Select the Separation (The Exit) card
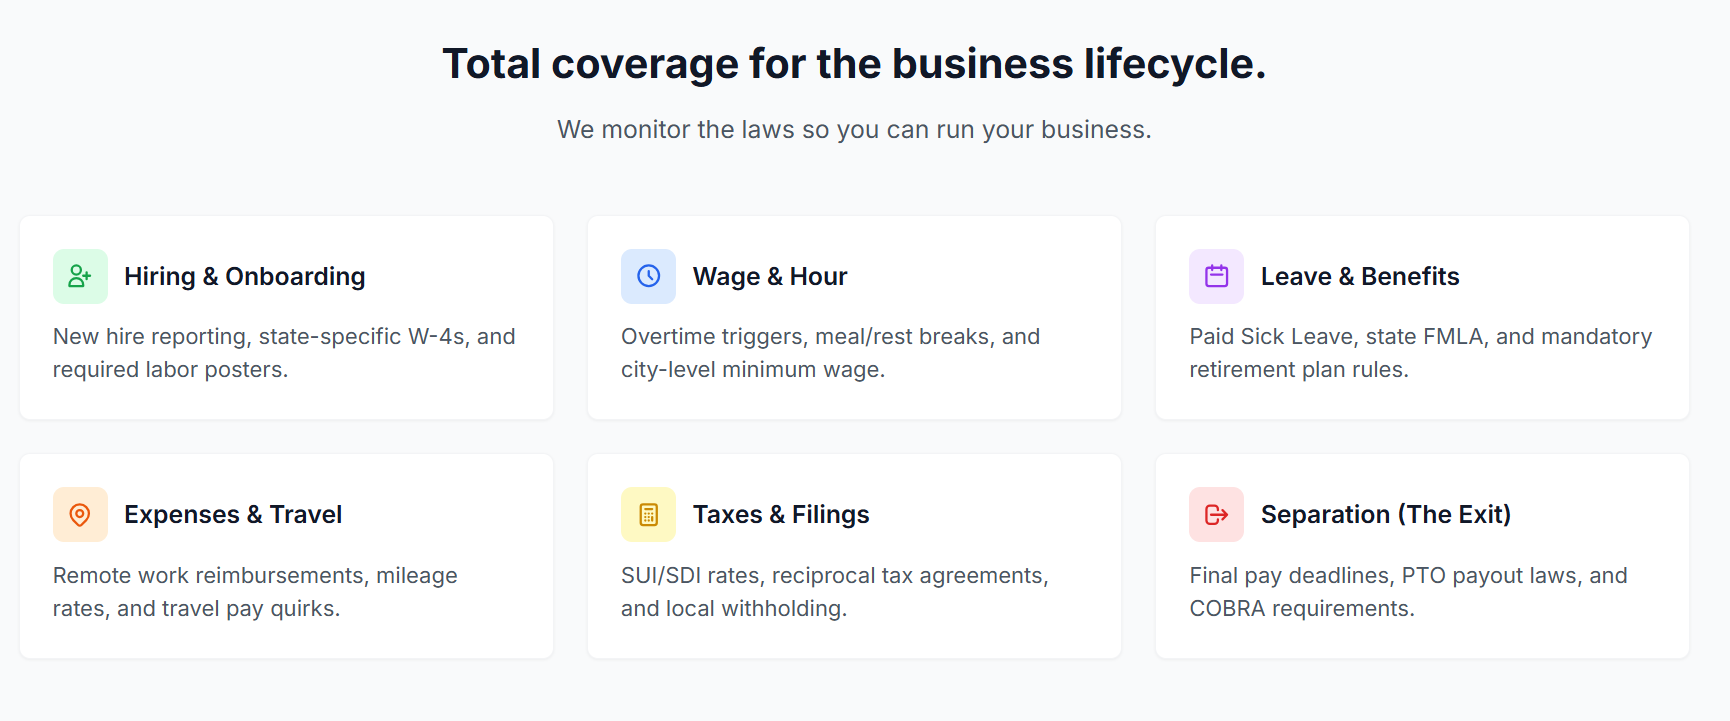Screen dimensions: 1730x721 (x=1422, y=555)
